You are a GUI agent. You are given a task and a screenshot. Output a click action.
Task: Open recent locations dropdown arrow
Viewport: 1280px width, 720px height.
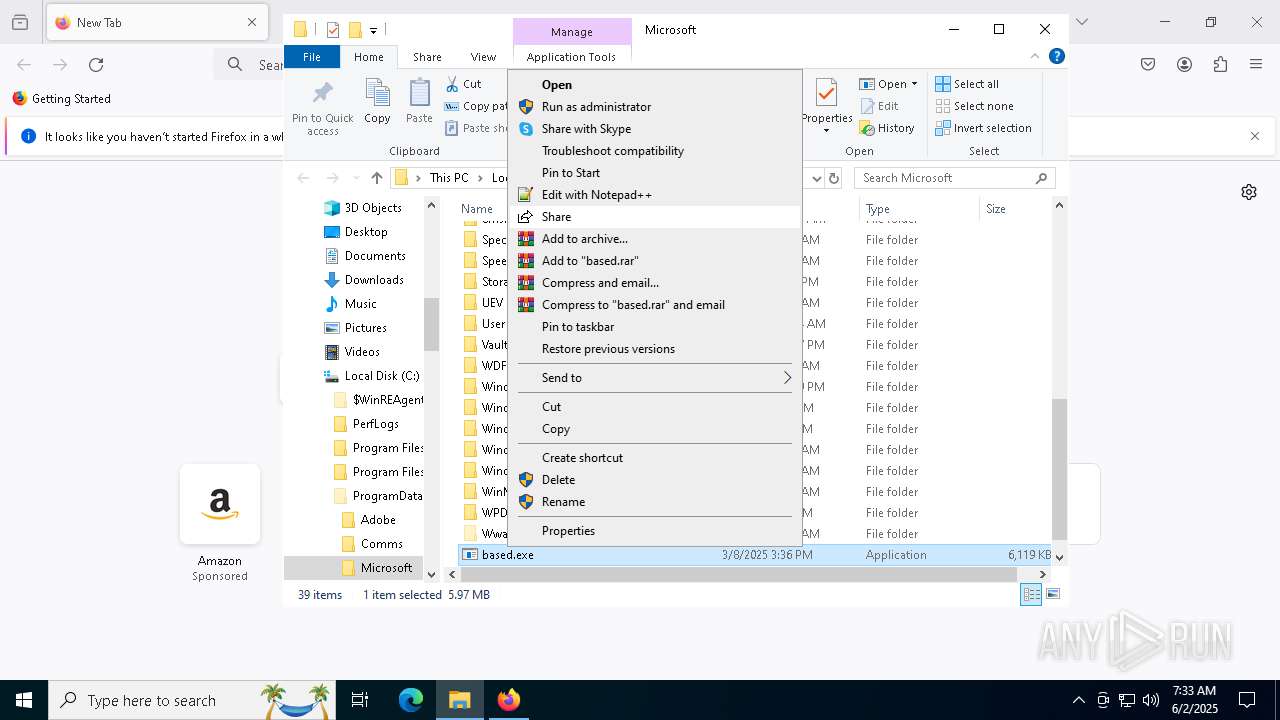click(x=355, y=178)
